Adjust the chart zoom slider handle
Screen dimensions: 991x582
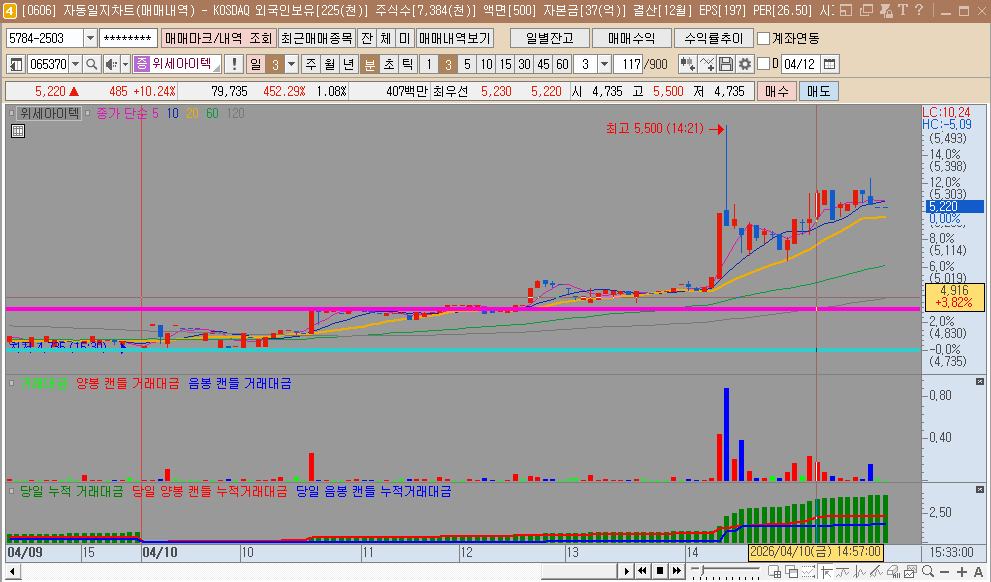point(702,571)
